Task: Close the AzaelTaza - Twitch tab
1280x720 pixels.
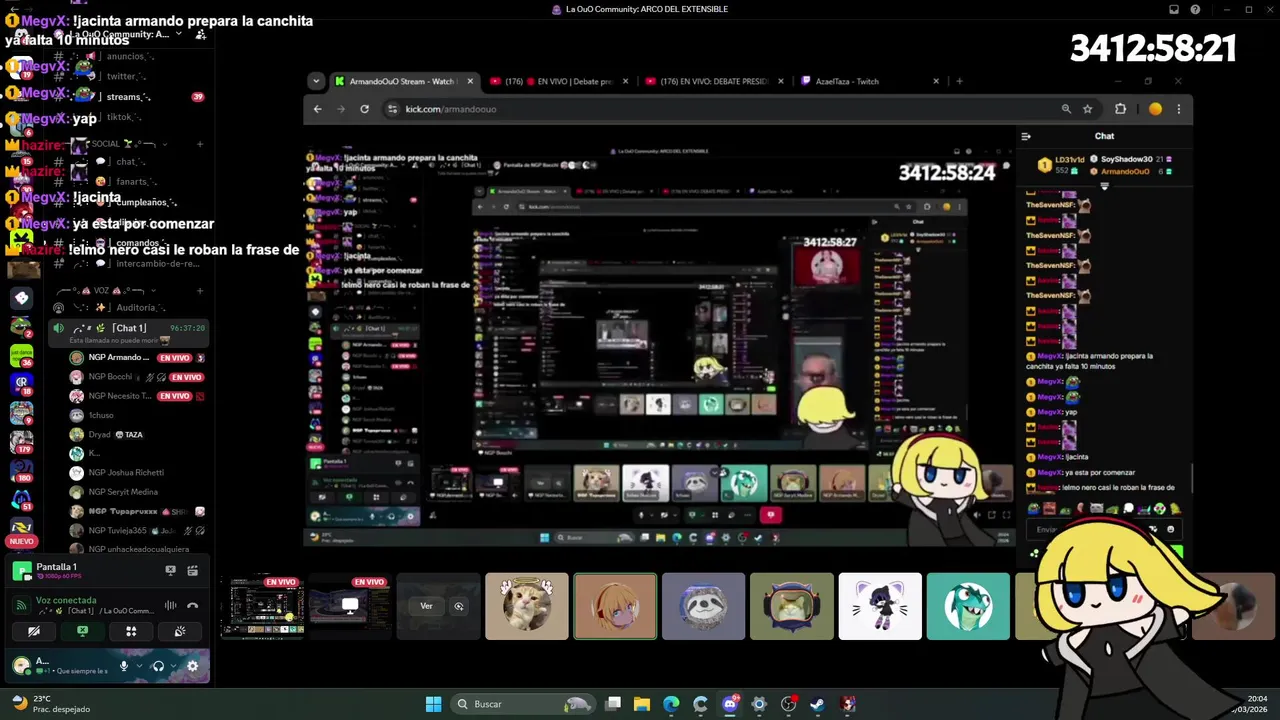Action: pyautogui.click(x=936, y=81)
